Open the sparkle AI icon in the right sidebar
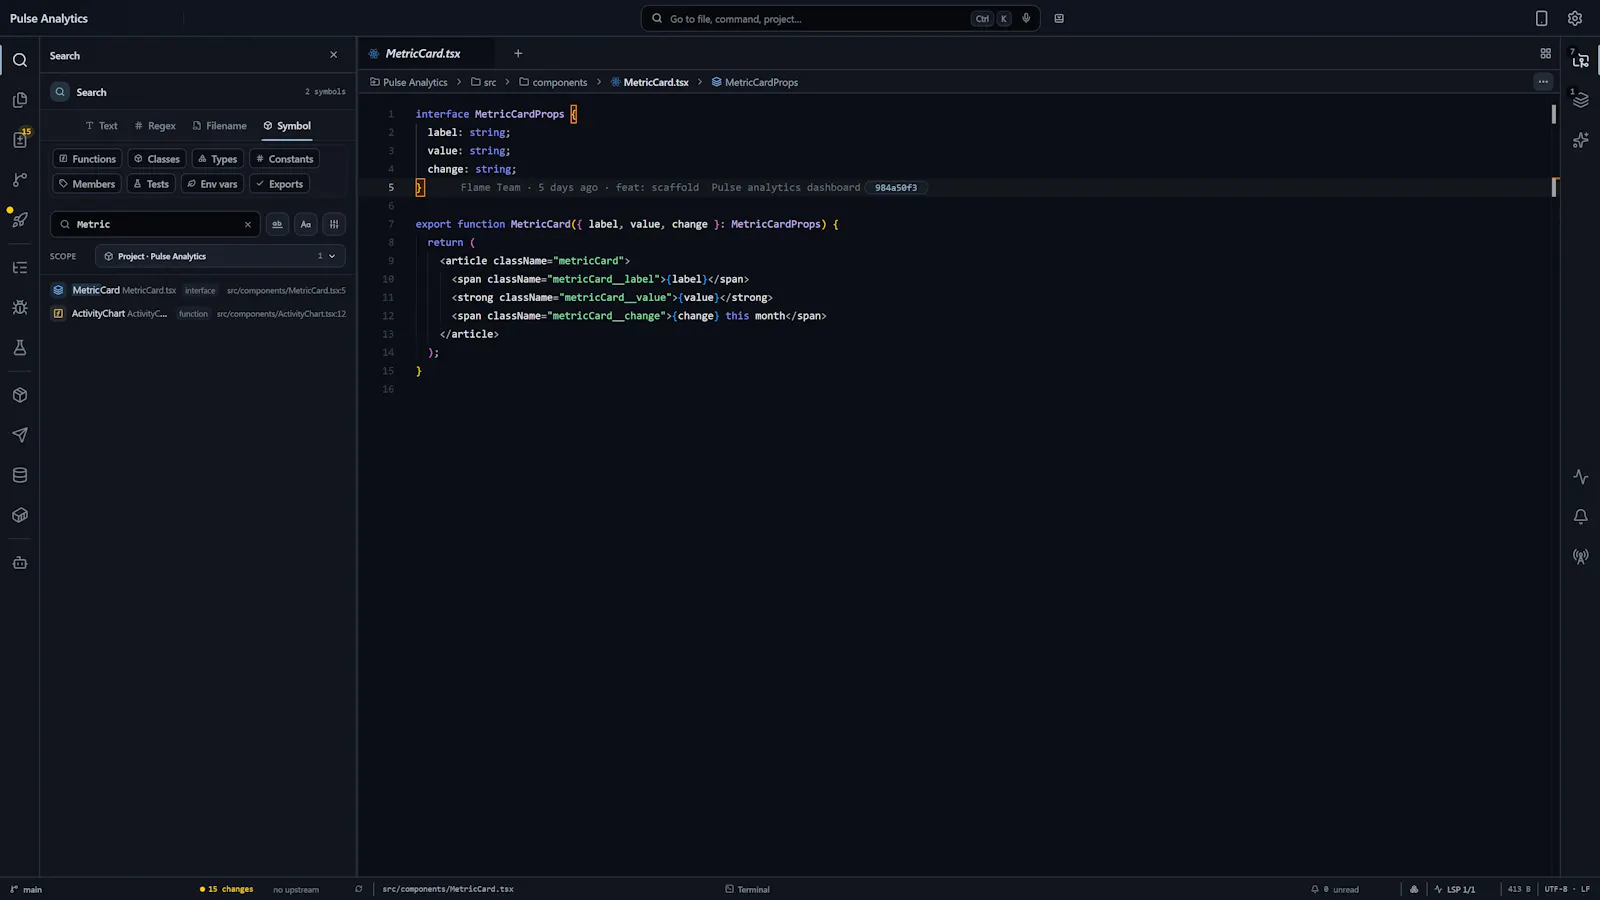 click(x=1581, y=140)
